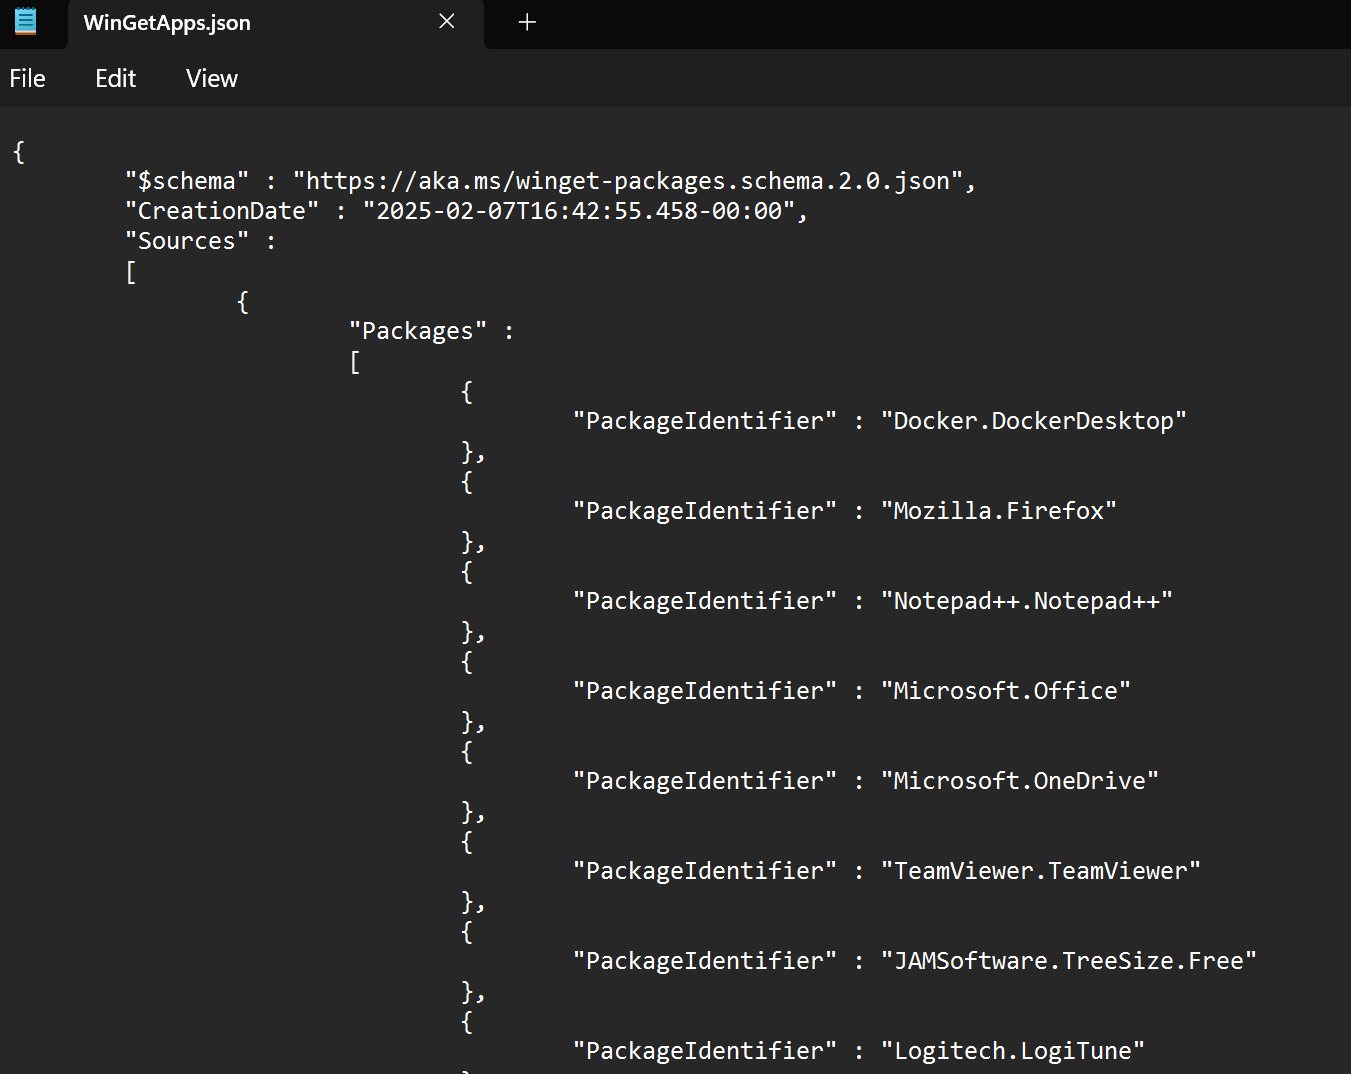Click the "Packages" key text
Viewport: 1351px width, 1074px height.
pos(418,331)
